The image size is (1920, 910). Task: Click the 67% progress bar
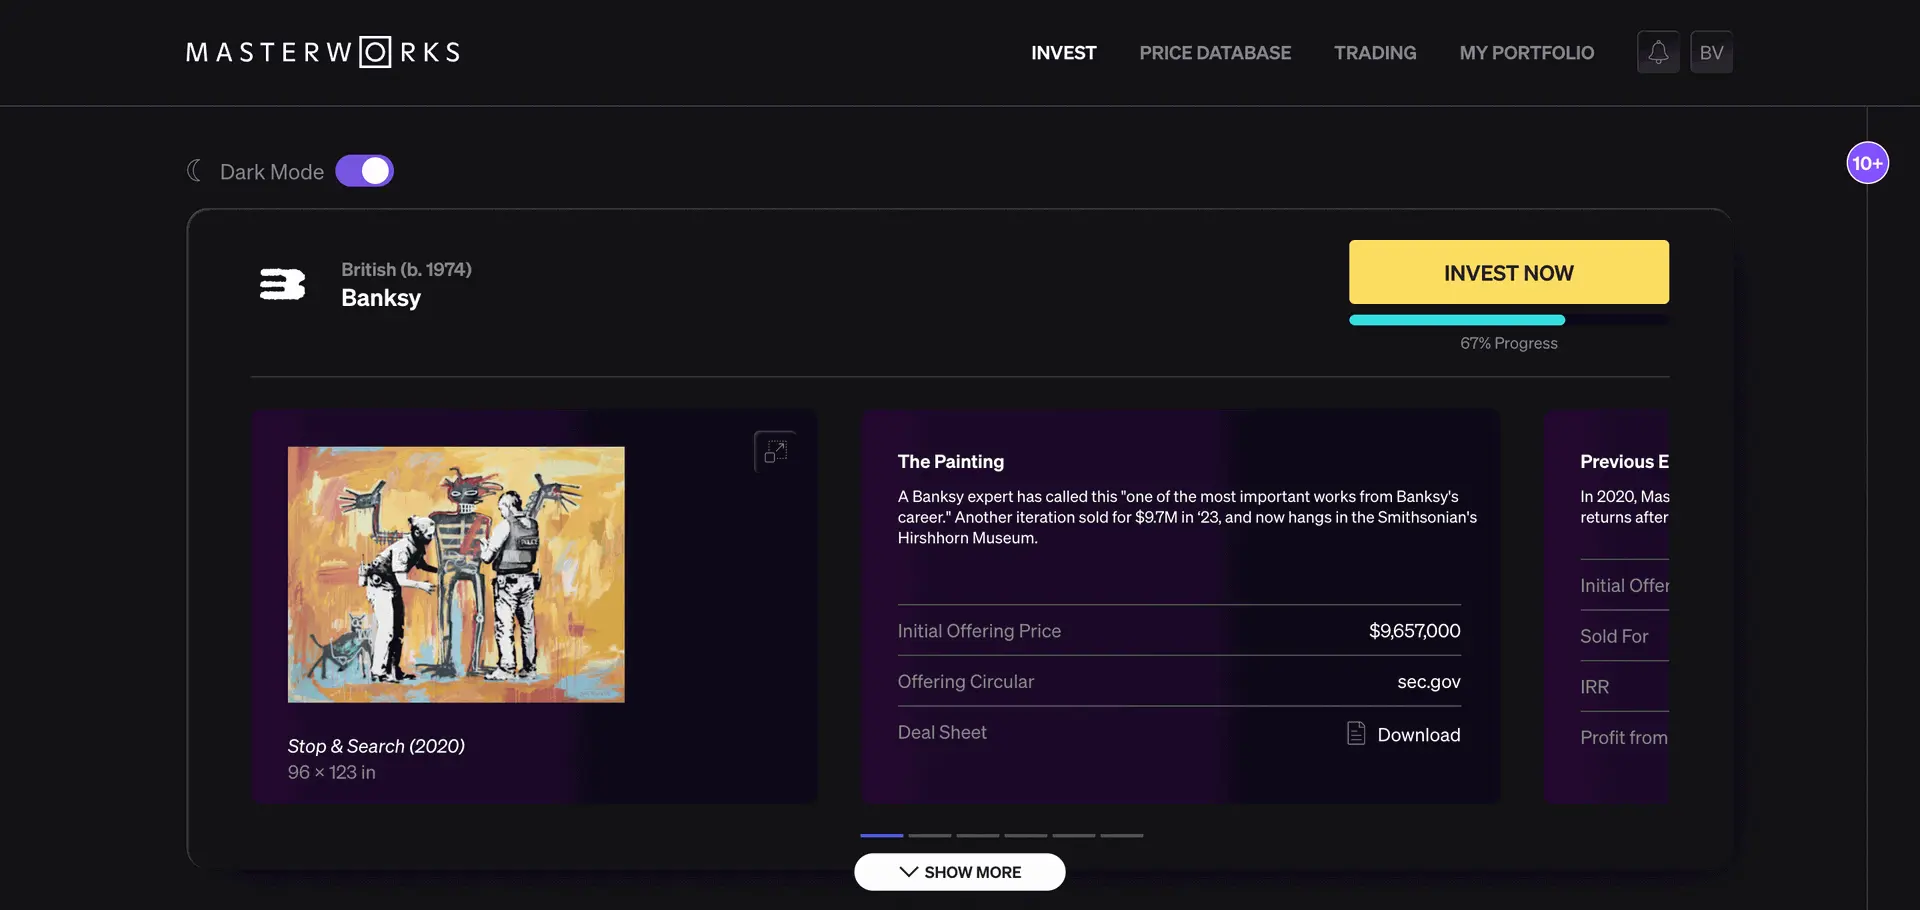[1509, 320]
